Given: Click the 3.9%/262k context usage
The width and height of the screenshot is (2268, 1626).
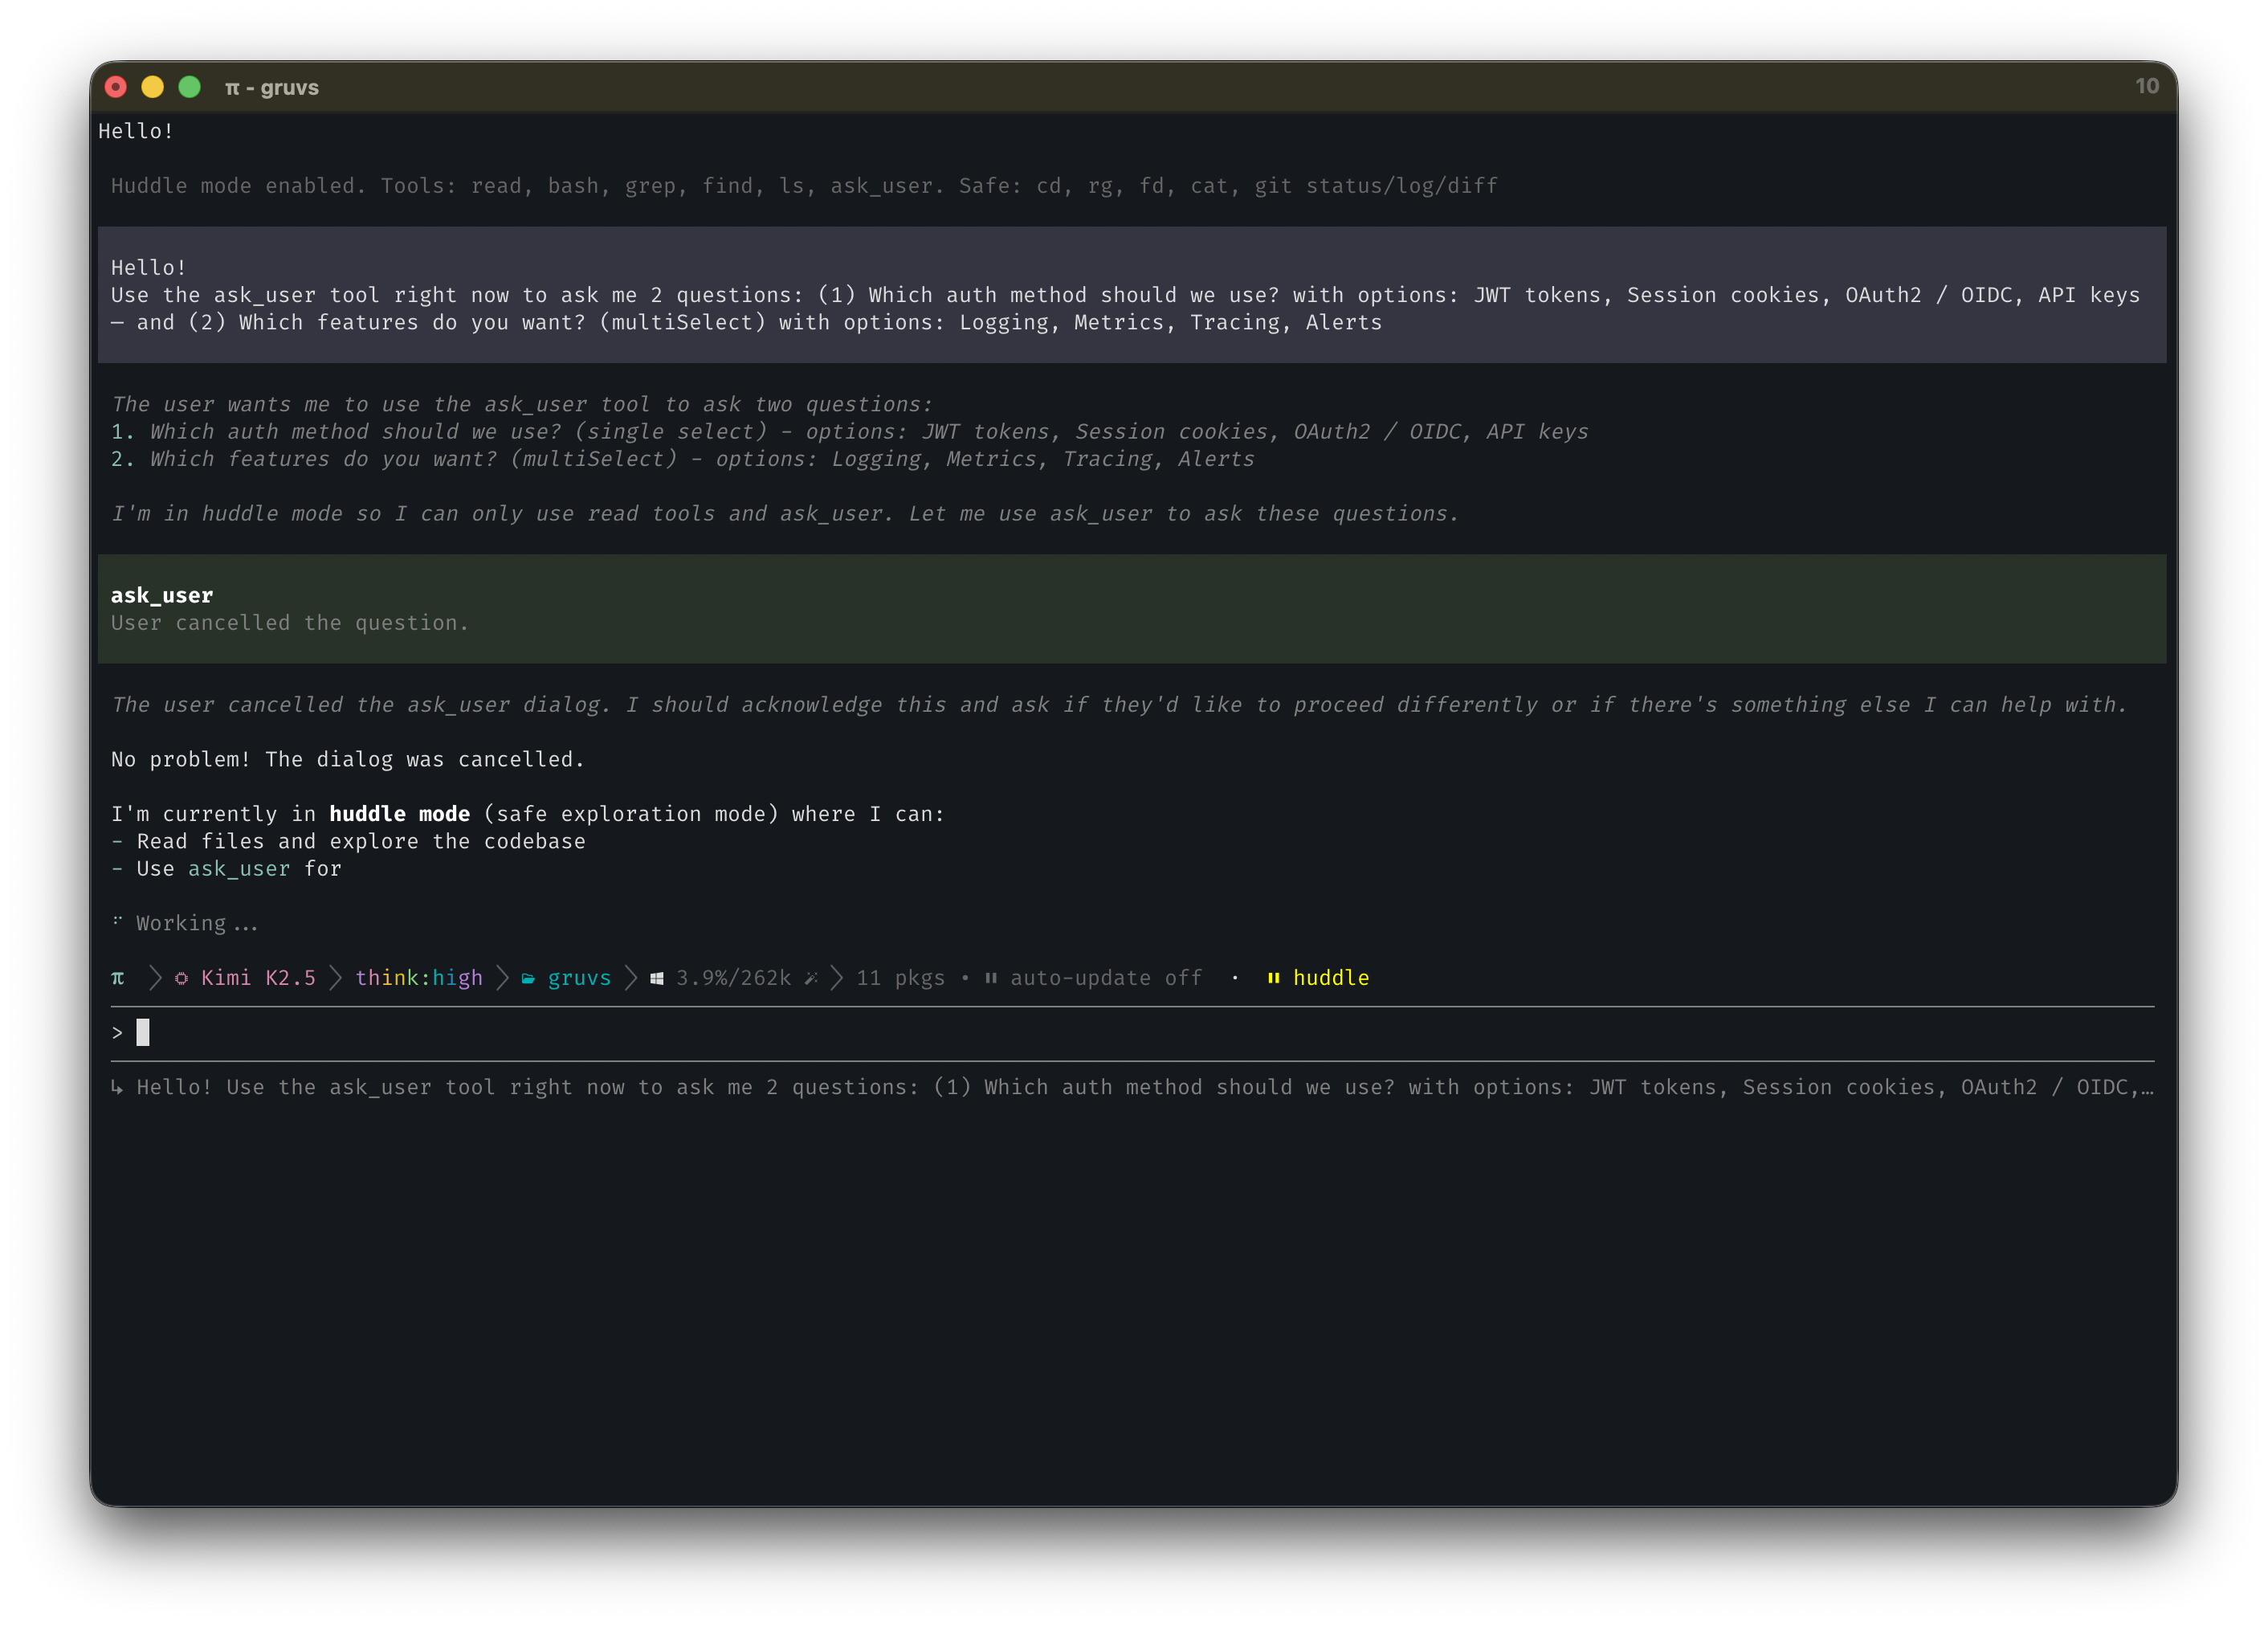Looking at the screenshot, I should pos(733,978).
